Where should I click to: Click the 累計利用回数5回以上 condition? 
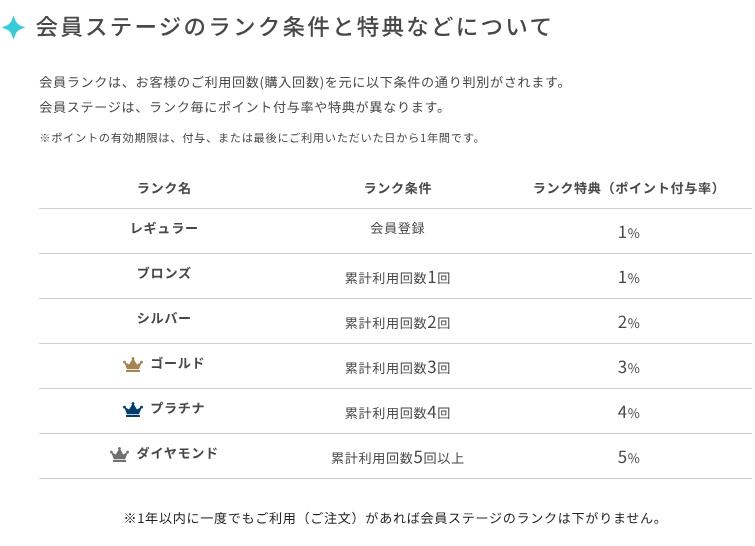(x=397, y=457)
